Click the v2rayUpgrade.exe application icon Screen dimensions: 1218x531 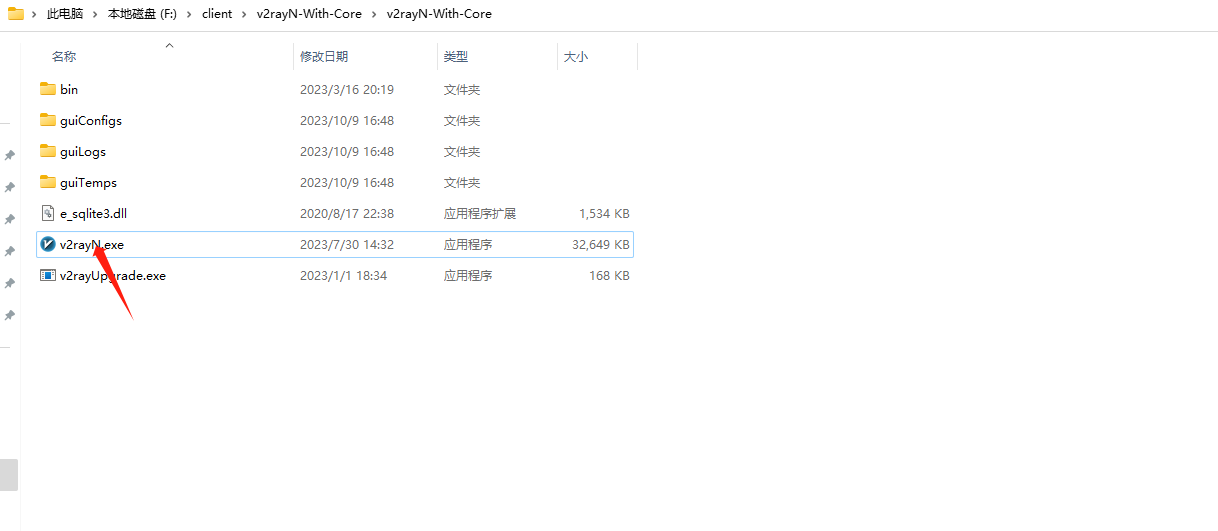(x=48, y=275)
